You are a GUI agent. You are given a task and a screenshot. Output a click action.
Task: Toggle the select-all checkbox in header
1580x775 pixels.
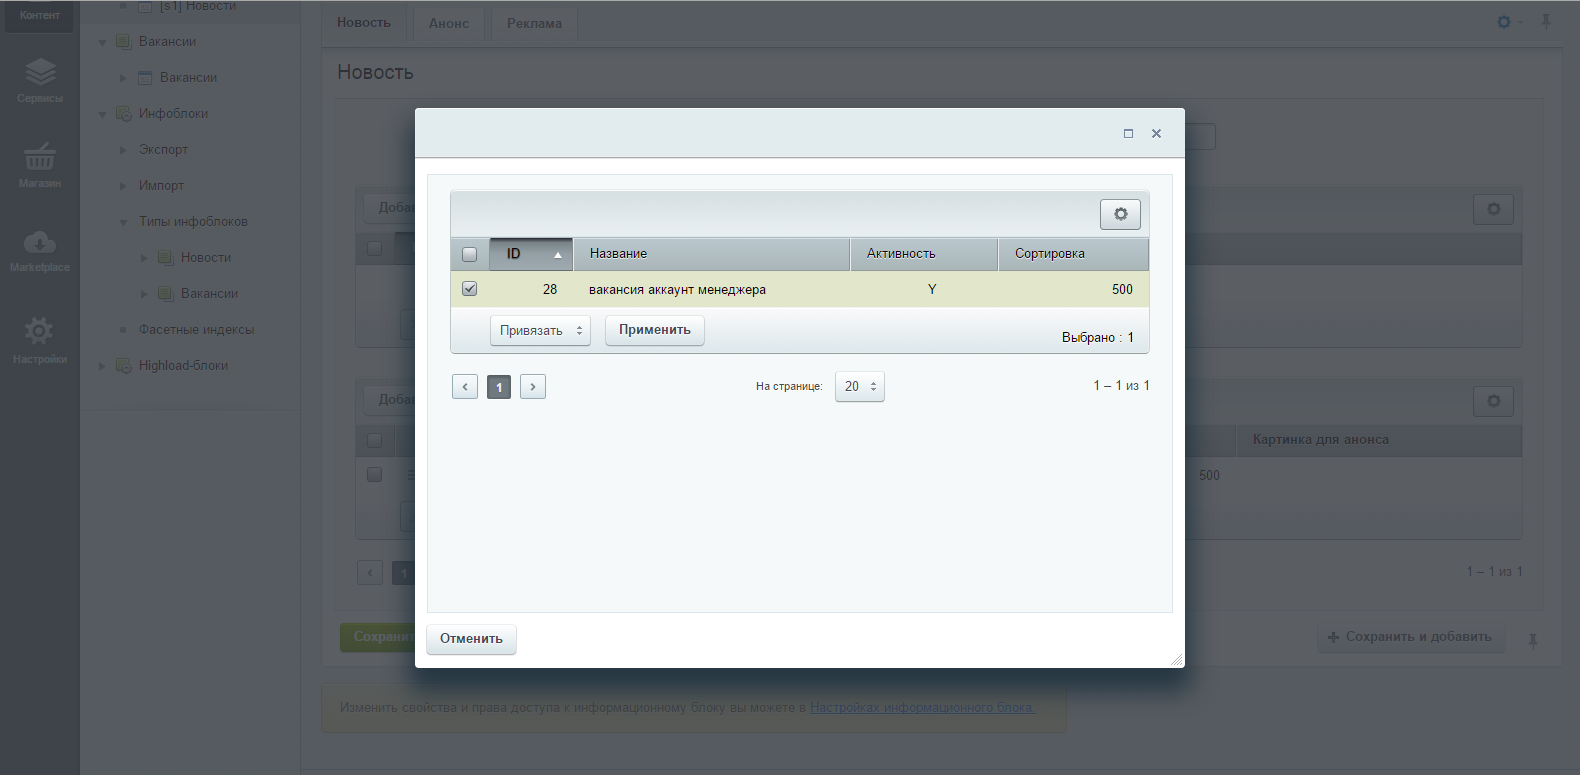click(x=469, y=254)
